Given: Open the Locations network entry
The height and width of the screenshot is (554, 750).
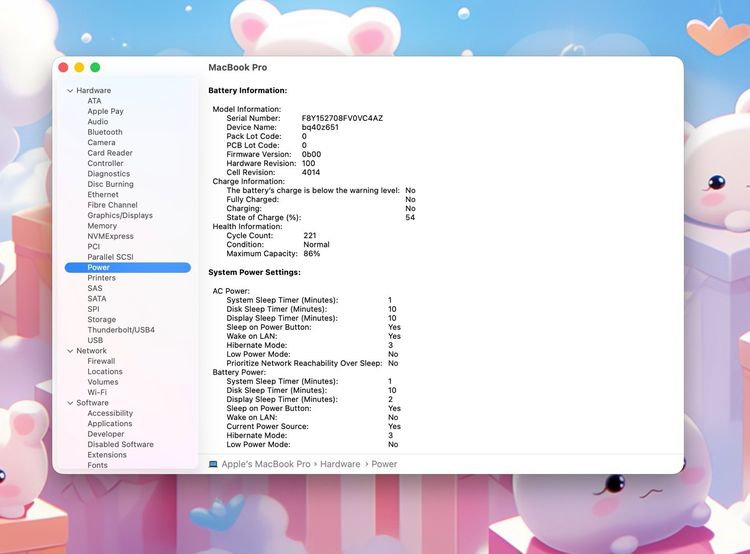Looking at the screenshot, I should [105, 372].
